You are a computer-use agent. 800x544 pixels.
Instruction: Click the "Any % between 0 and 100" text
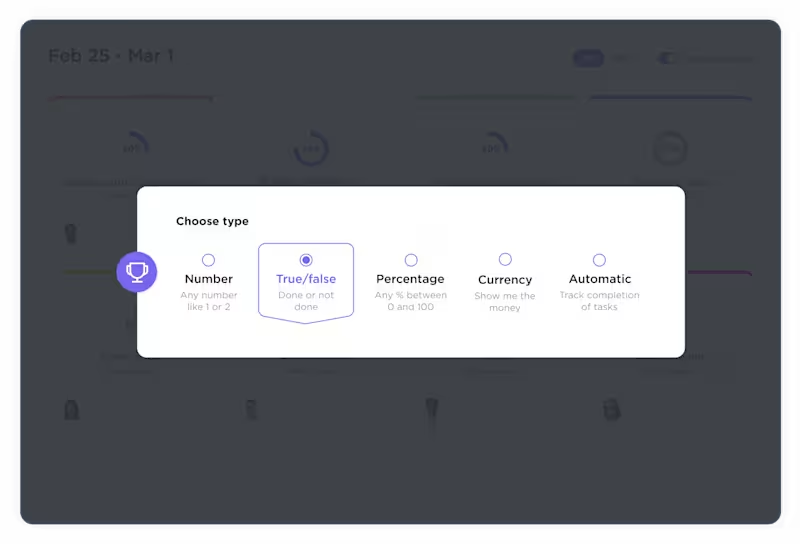pos(410,301)
